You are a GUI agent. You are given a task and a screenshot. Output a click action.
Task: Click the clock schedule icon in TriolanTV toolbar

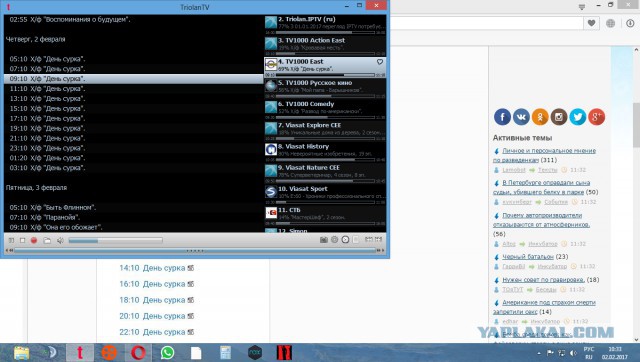pyautogui.click(x=345, y=240)
